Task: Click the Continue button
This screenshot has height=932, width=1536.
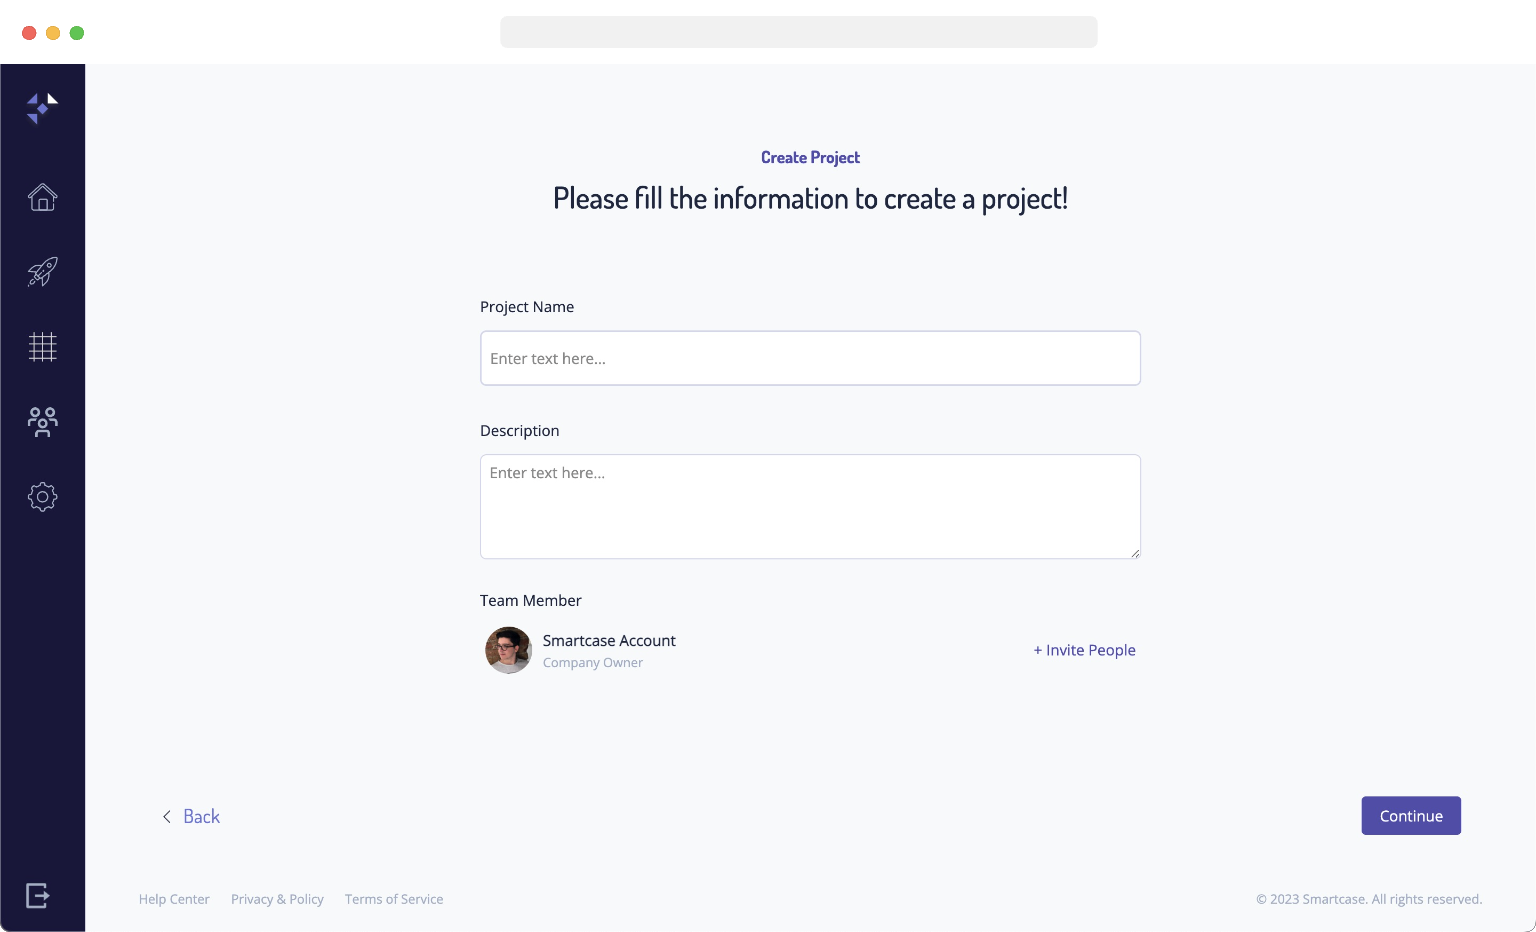Action: (1411, 816)
